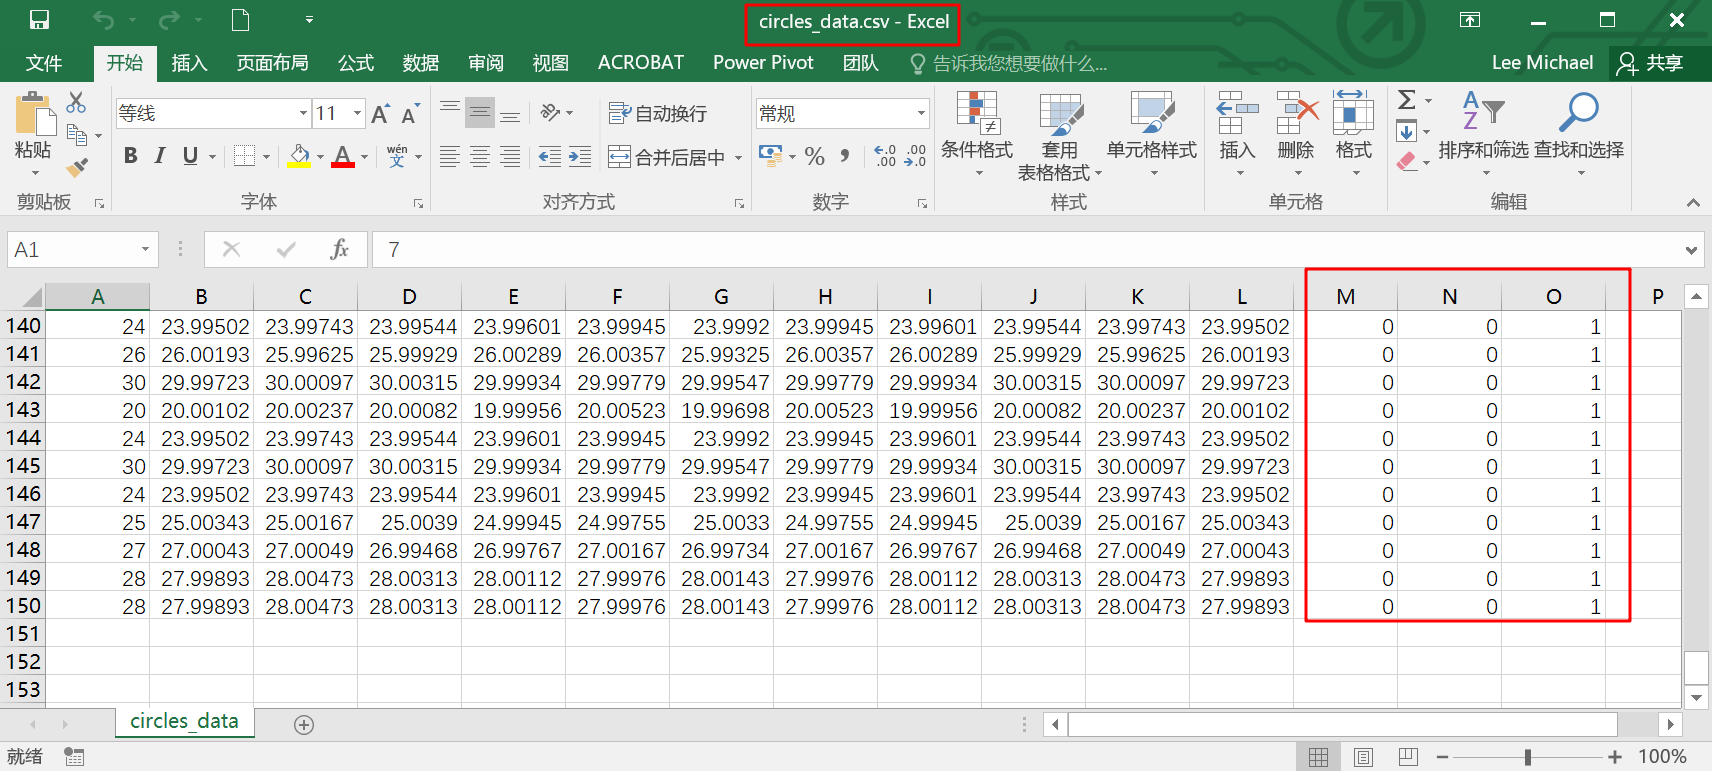
Task: Toggle center horizontal alignment
Action: point(480,156)
